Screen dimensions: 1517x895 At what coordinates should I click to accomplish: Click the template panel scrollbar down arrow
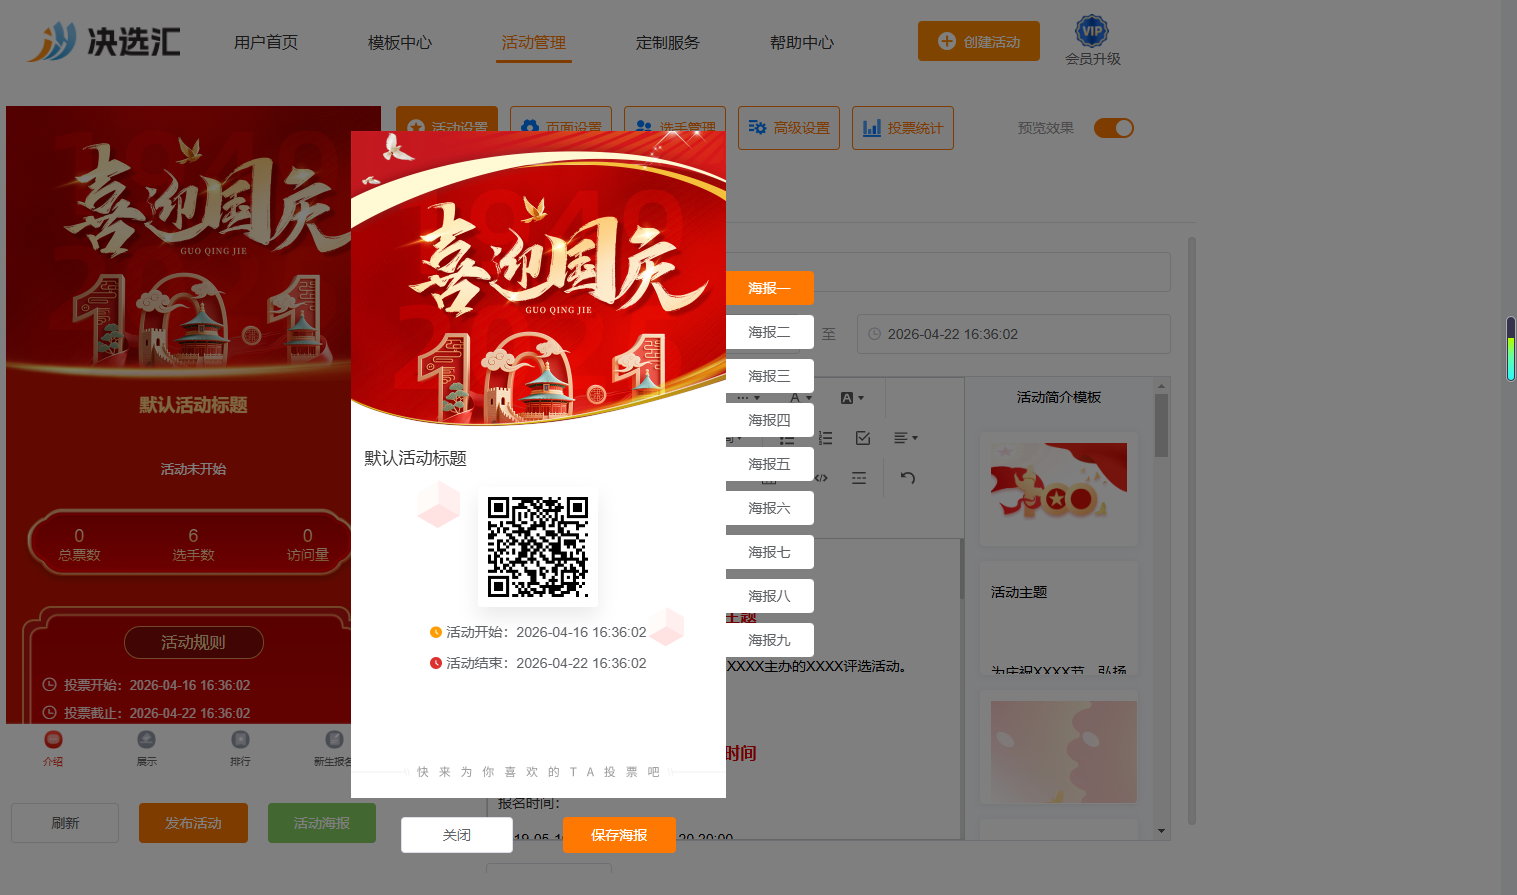coord(1161,831)
